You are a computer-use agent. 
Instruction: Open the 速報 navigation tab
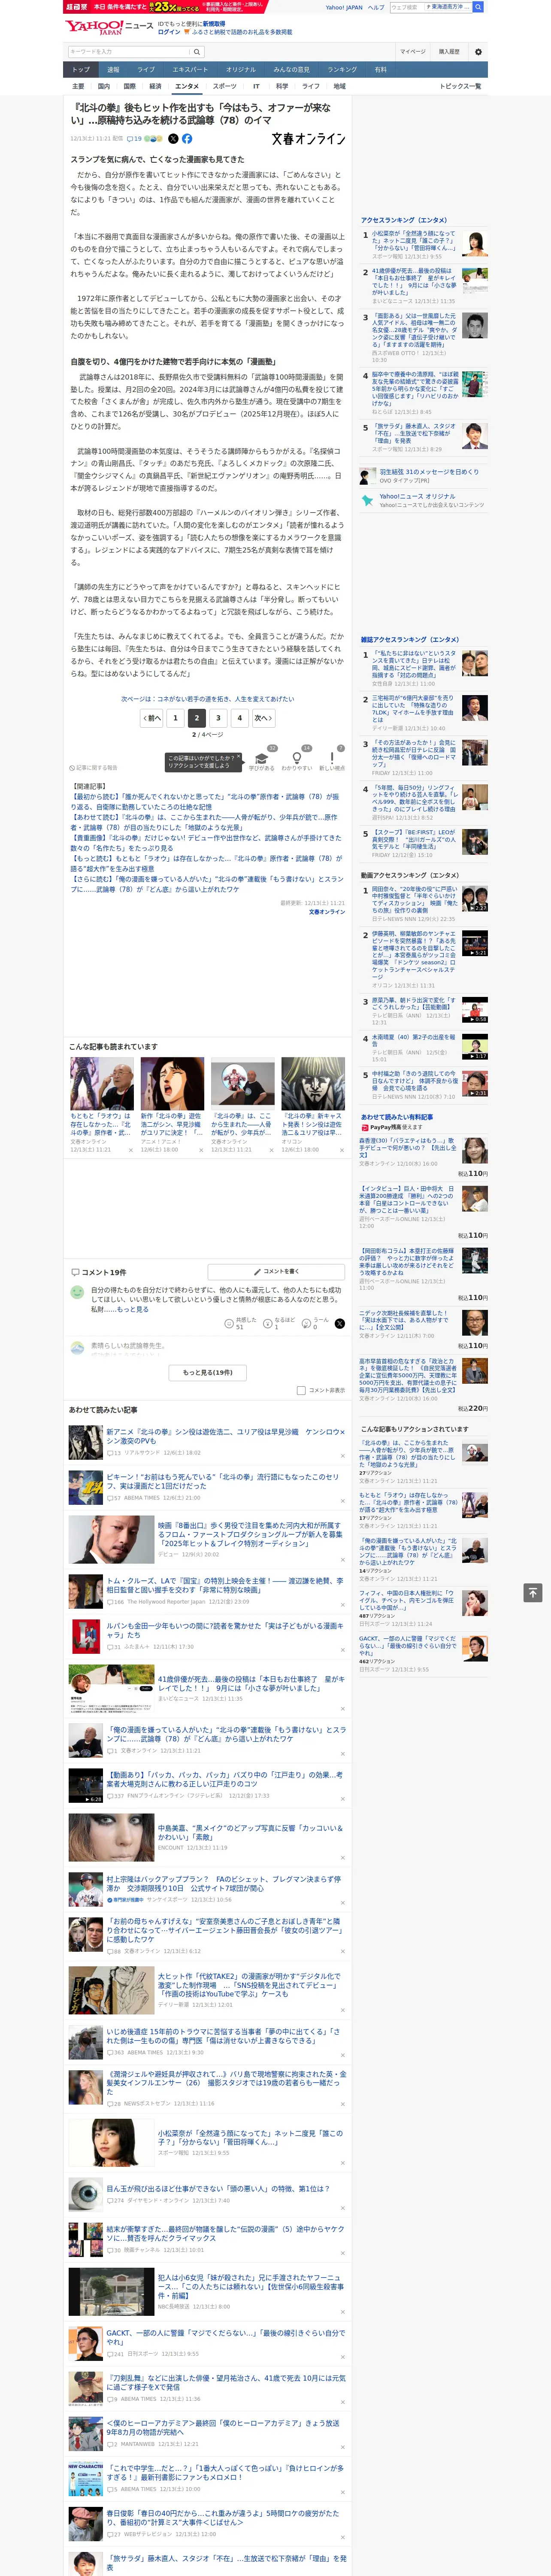(x=113, y=70)
